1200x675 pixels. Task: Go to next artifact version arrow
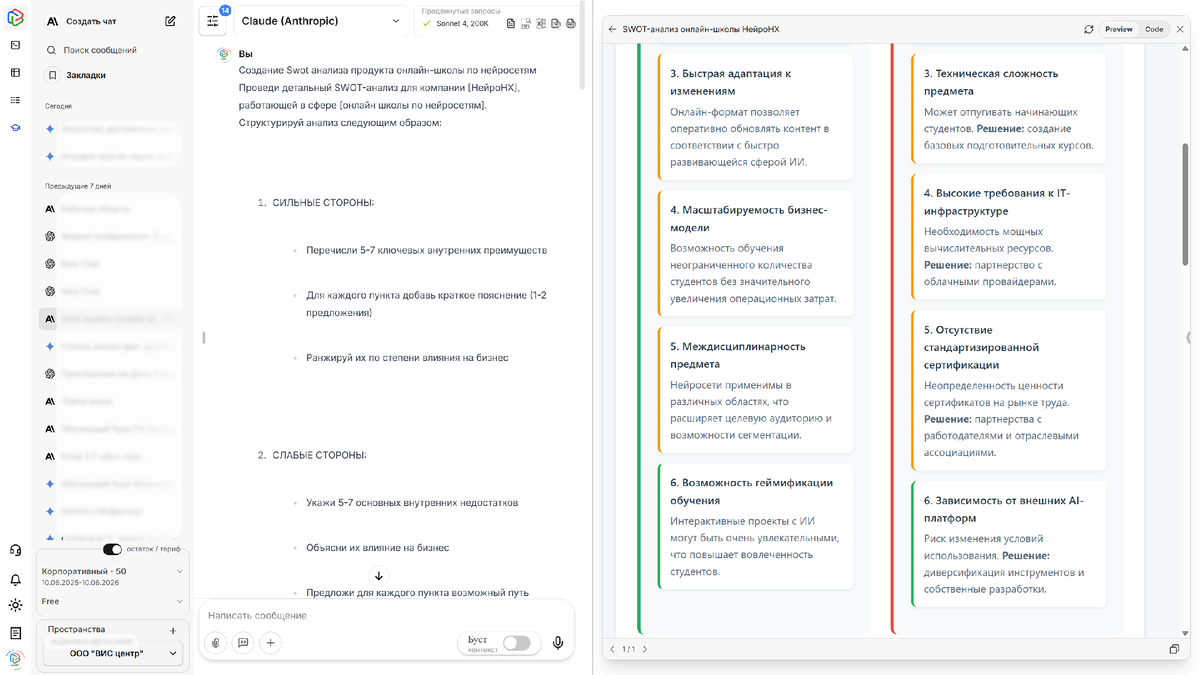pyautogui.click(x=645, y=649)
